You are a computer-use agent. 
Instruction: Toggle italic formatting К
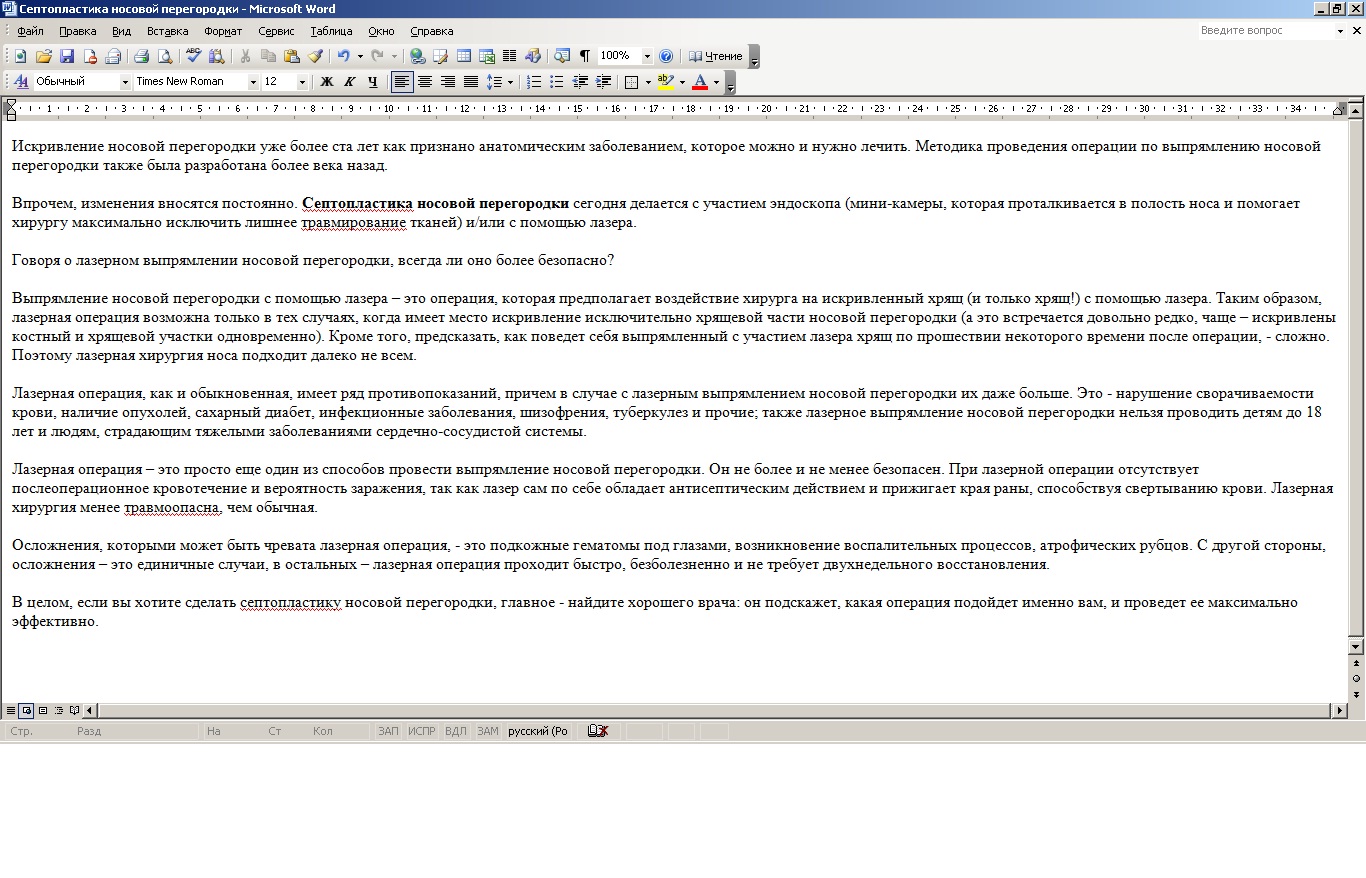349,82
